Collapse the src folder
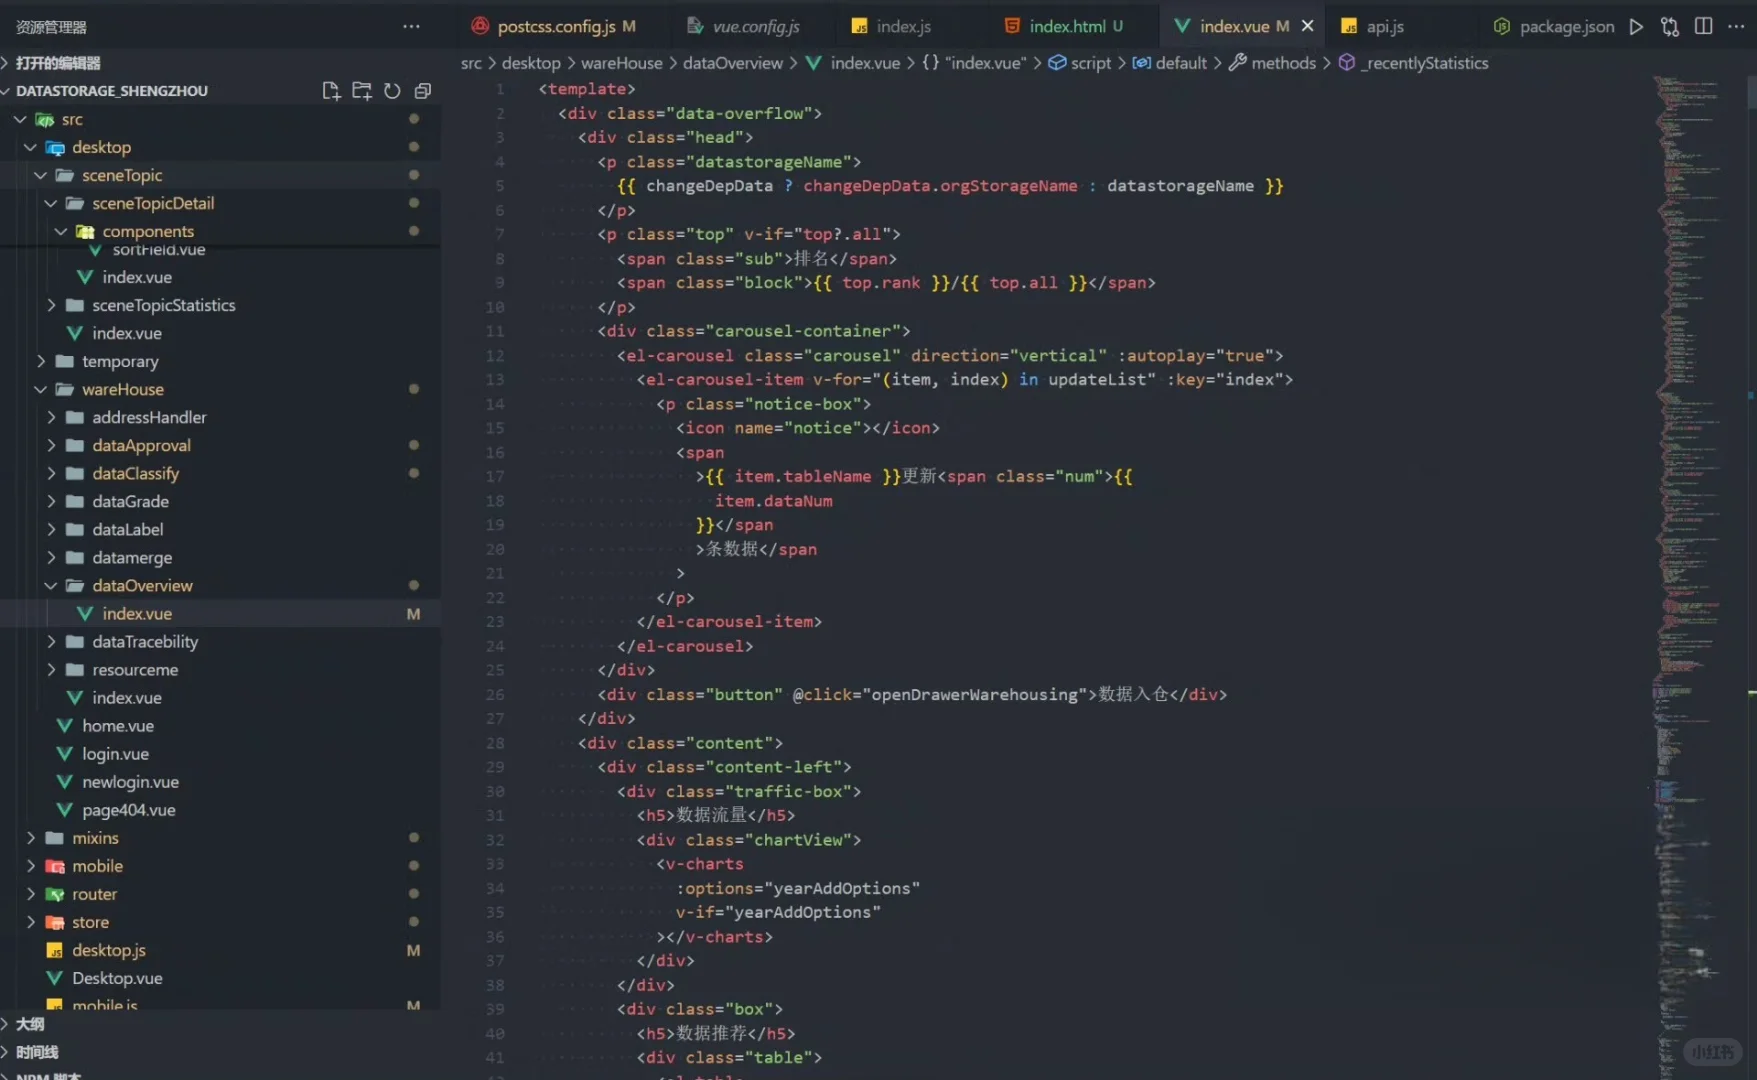The image size is (1757, 1080). pyautogui.click(x=20, y=120)
